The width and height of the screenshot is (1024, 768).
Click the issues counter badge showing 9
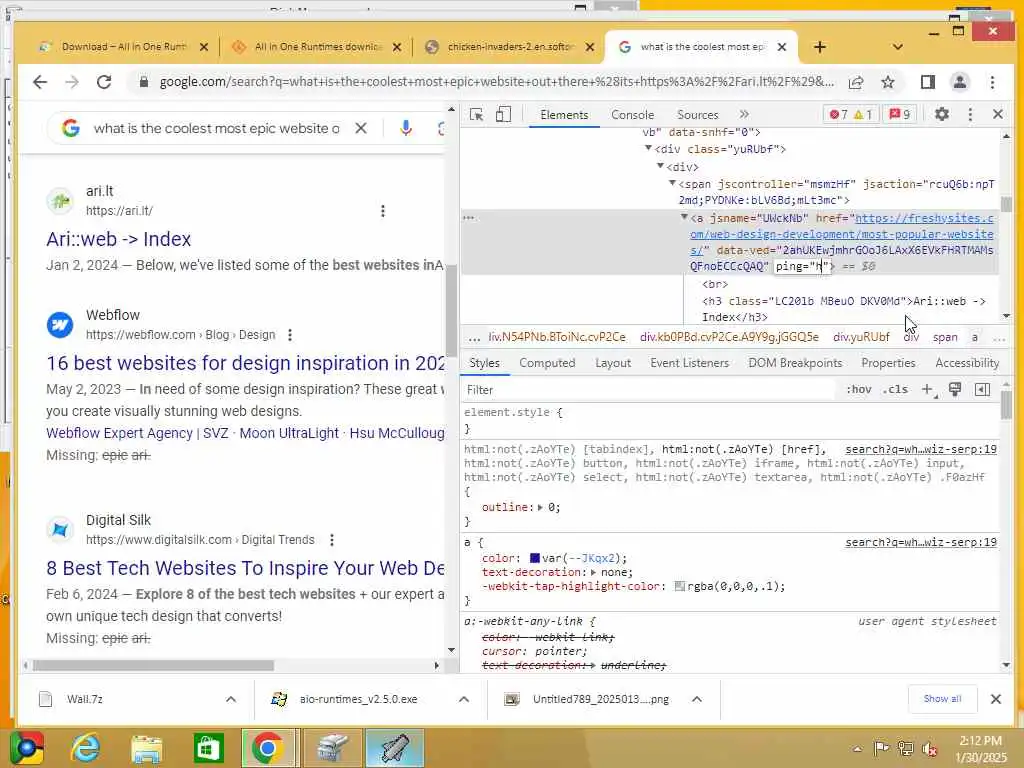pyautogui.click(x=899, y=114)
